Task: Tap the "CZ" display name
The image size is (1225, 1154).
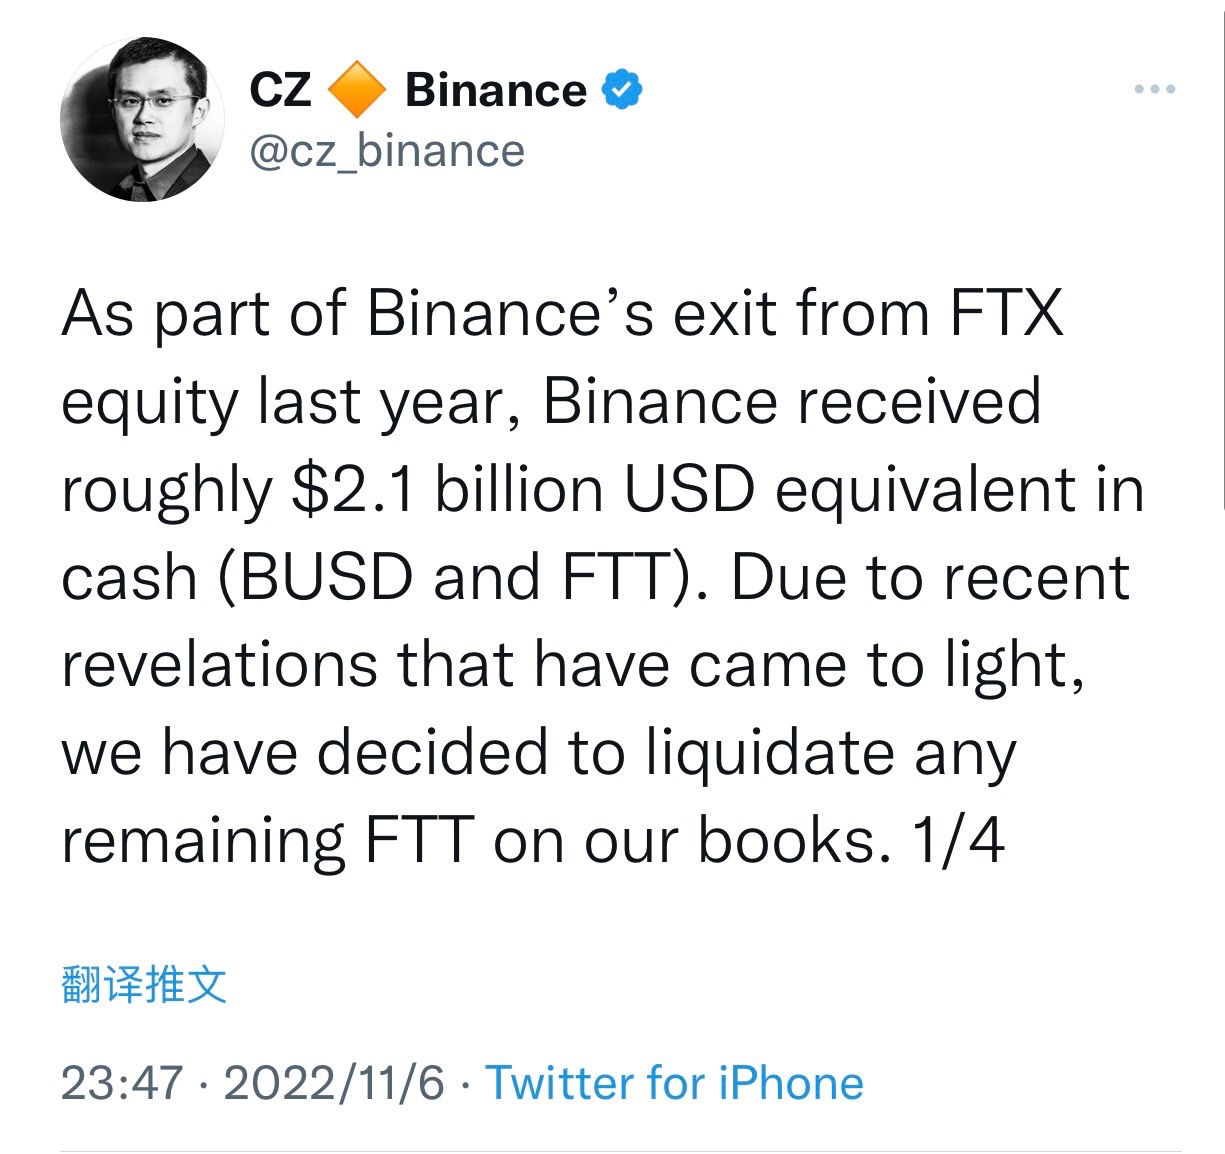Action: 279,90
